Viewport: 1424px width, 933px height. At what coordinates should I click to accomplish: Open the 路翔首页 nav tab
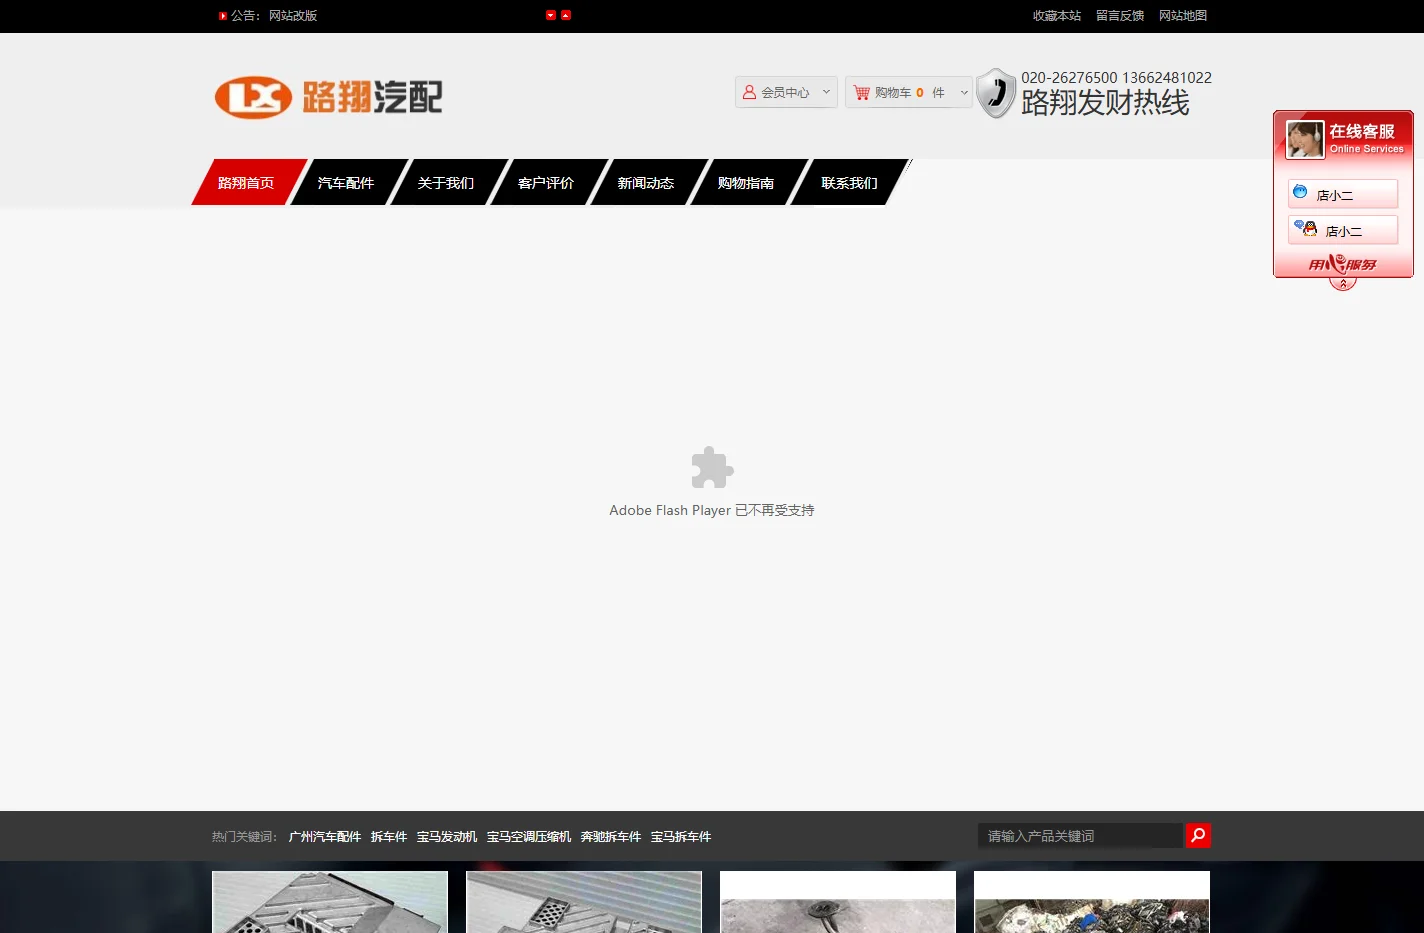click(246, 182)
